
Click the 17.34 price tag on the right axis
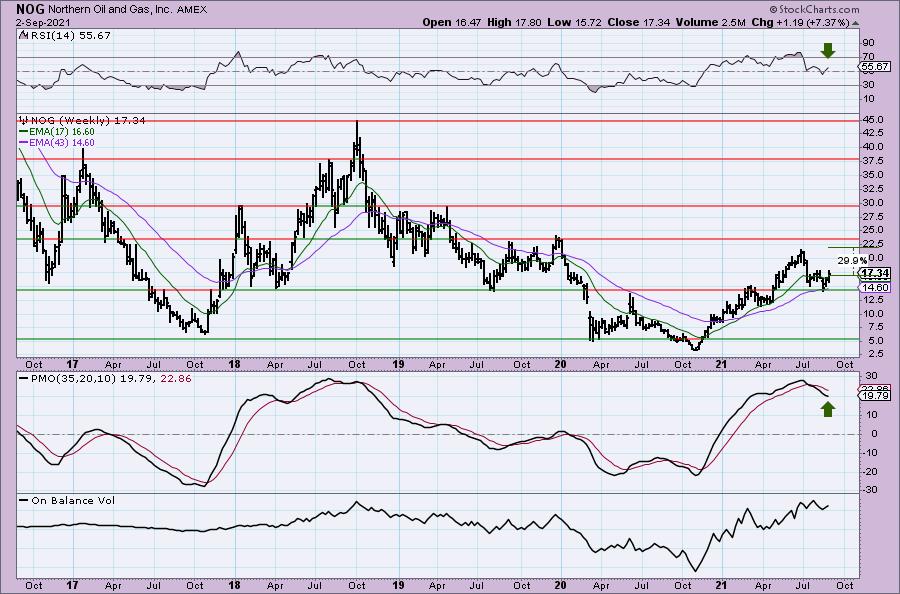click(875, 273)
